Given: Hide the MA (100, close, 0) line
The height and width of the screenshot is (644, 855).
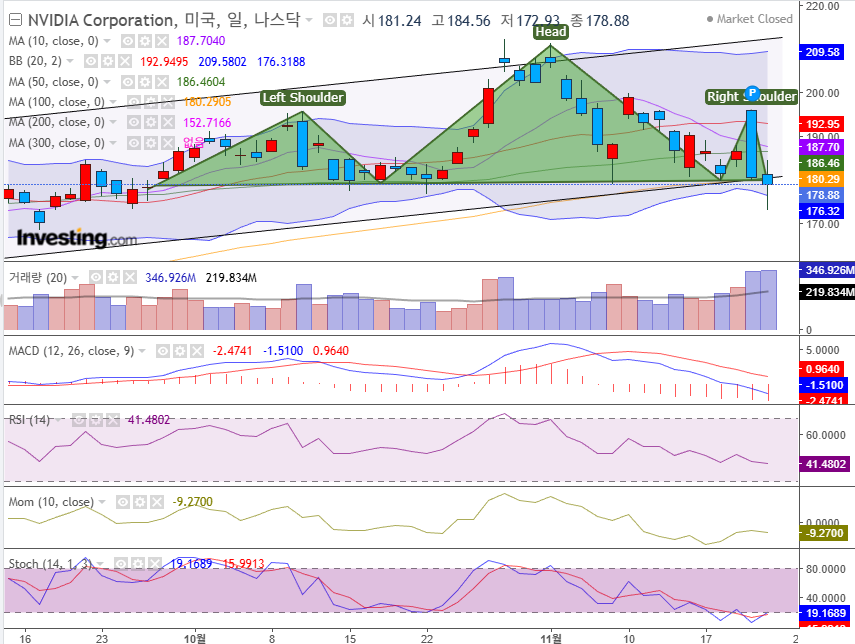Looking at the screenshot, I should tap(134, 102).
